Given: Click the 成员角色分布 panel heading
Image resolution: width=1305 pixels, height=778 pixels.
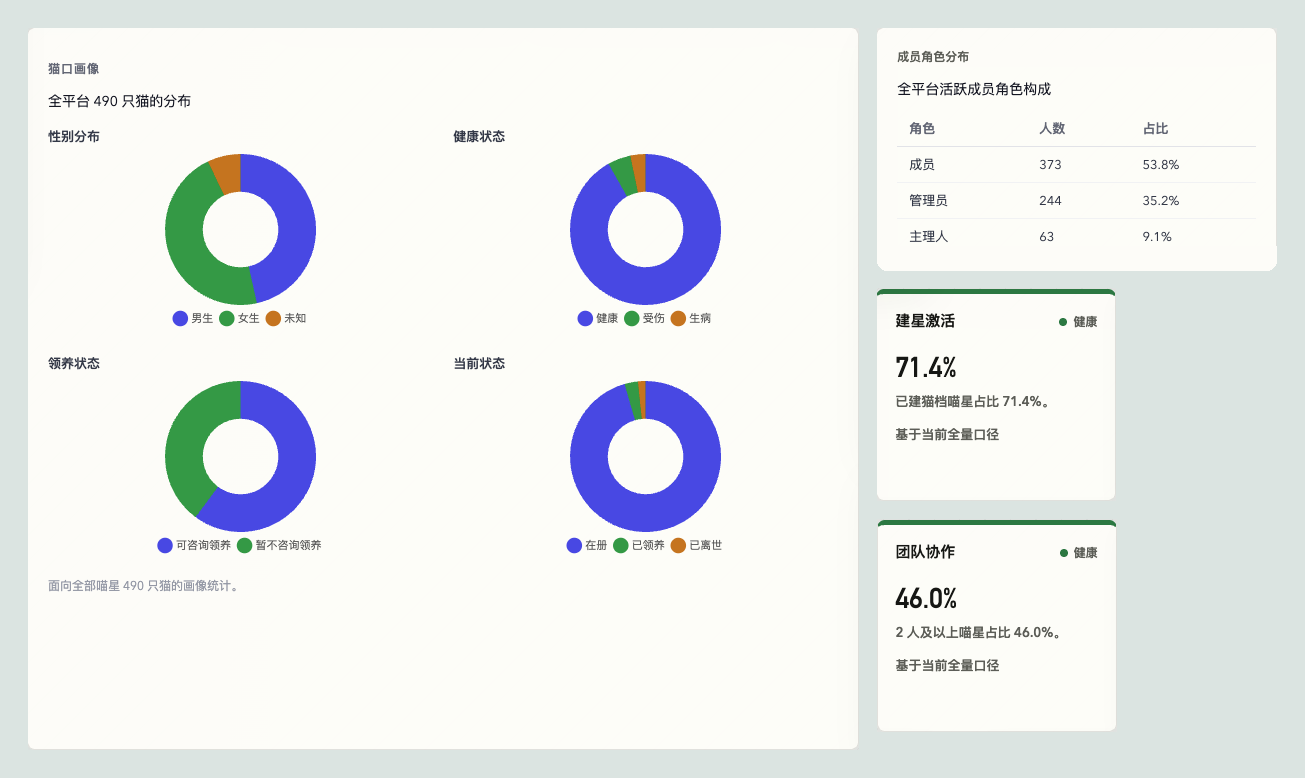Looking at the screenshot, I should point(933,57).
